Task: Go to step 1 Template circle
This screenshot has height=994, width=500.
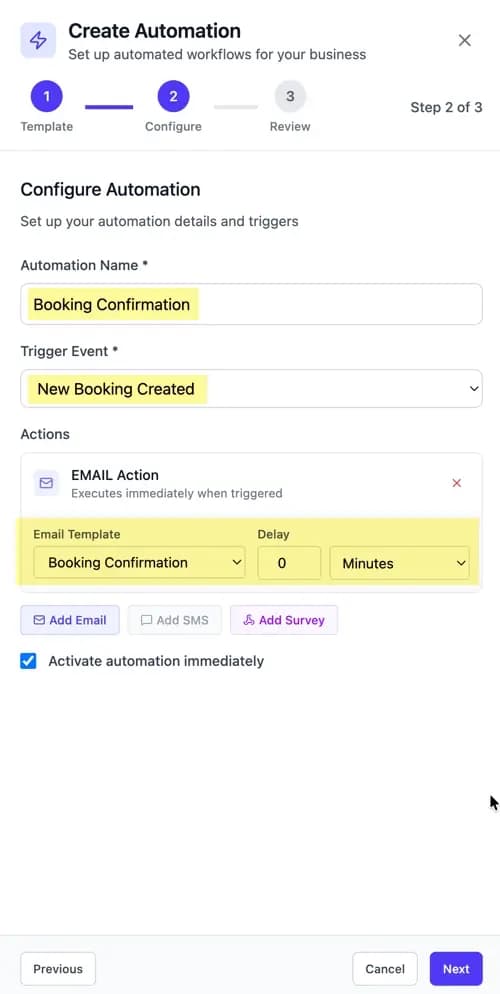Action: [x=46, y=96]
